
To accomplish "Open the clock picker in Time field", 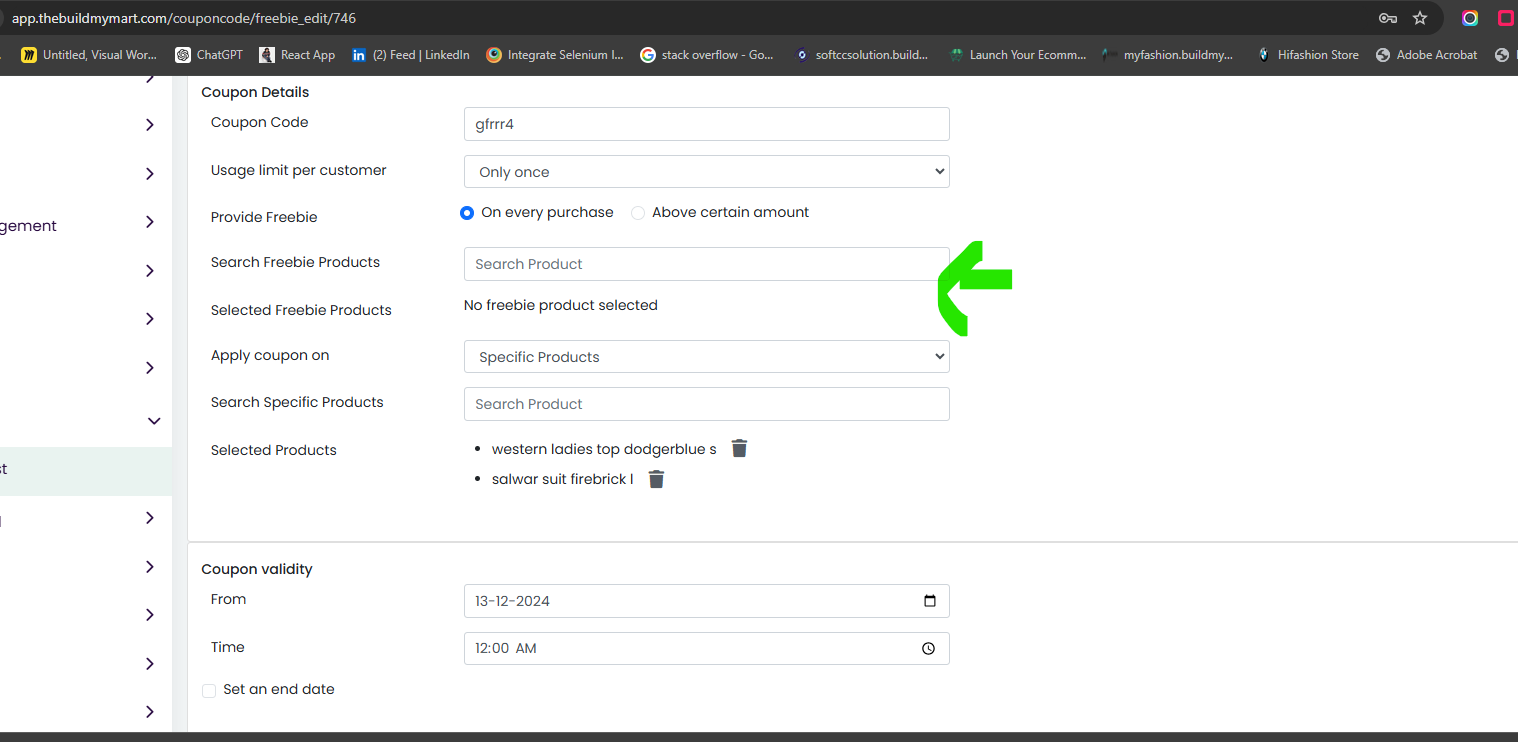I will point(929,648).
